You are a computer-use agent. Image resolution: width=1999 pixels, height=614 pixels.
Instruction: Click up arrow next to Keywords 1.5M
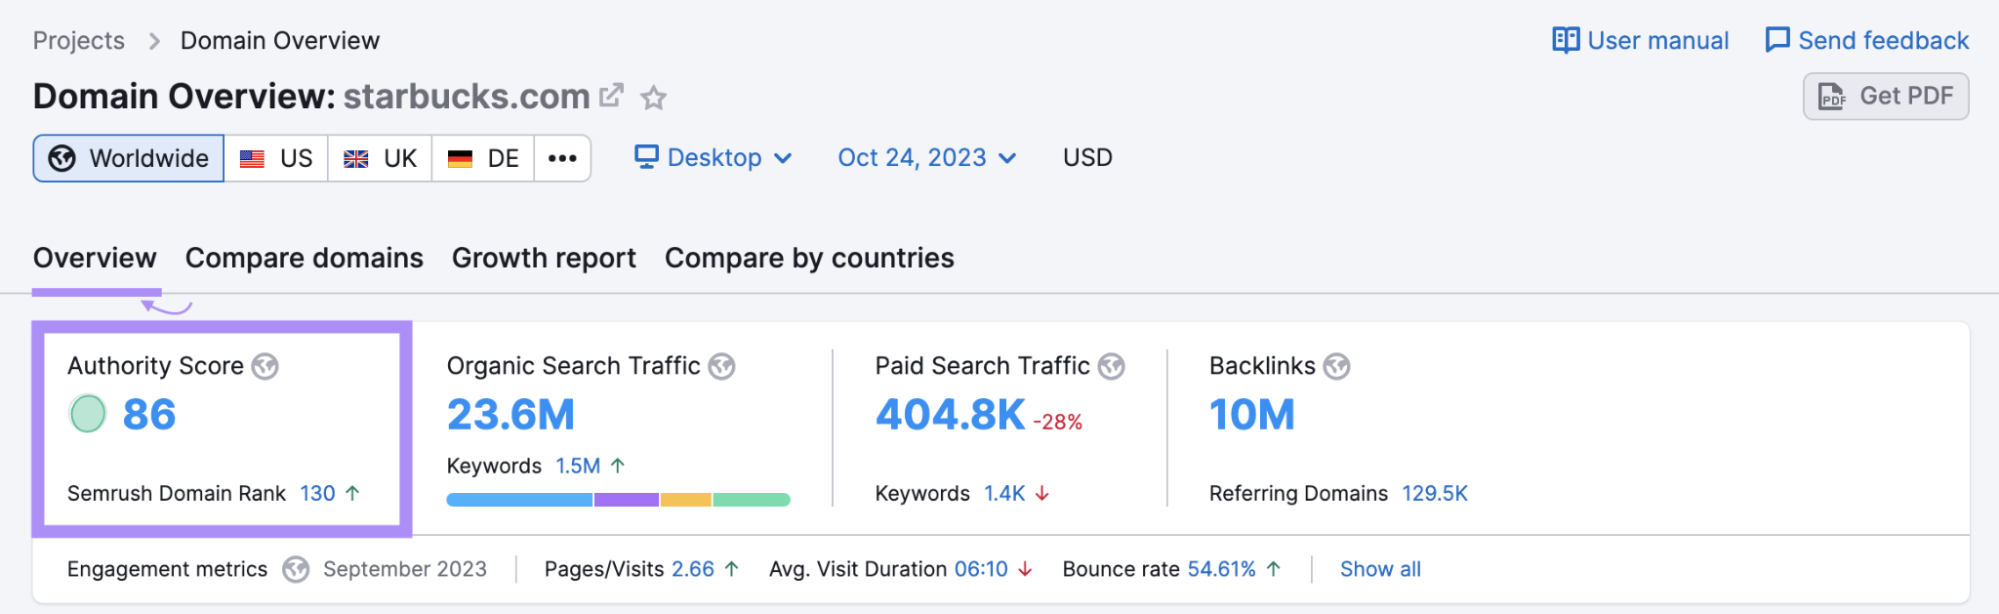617,465
